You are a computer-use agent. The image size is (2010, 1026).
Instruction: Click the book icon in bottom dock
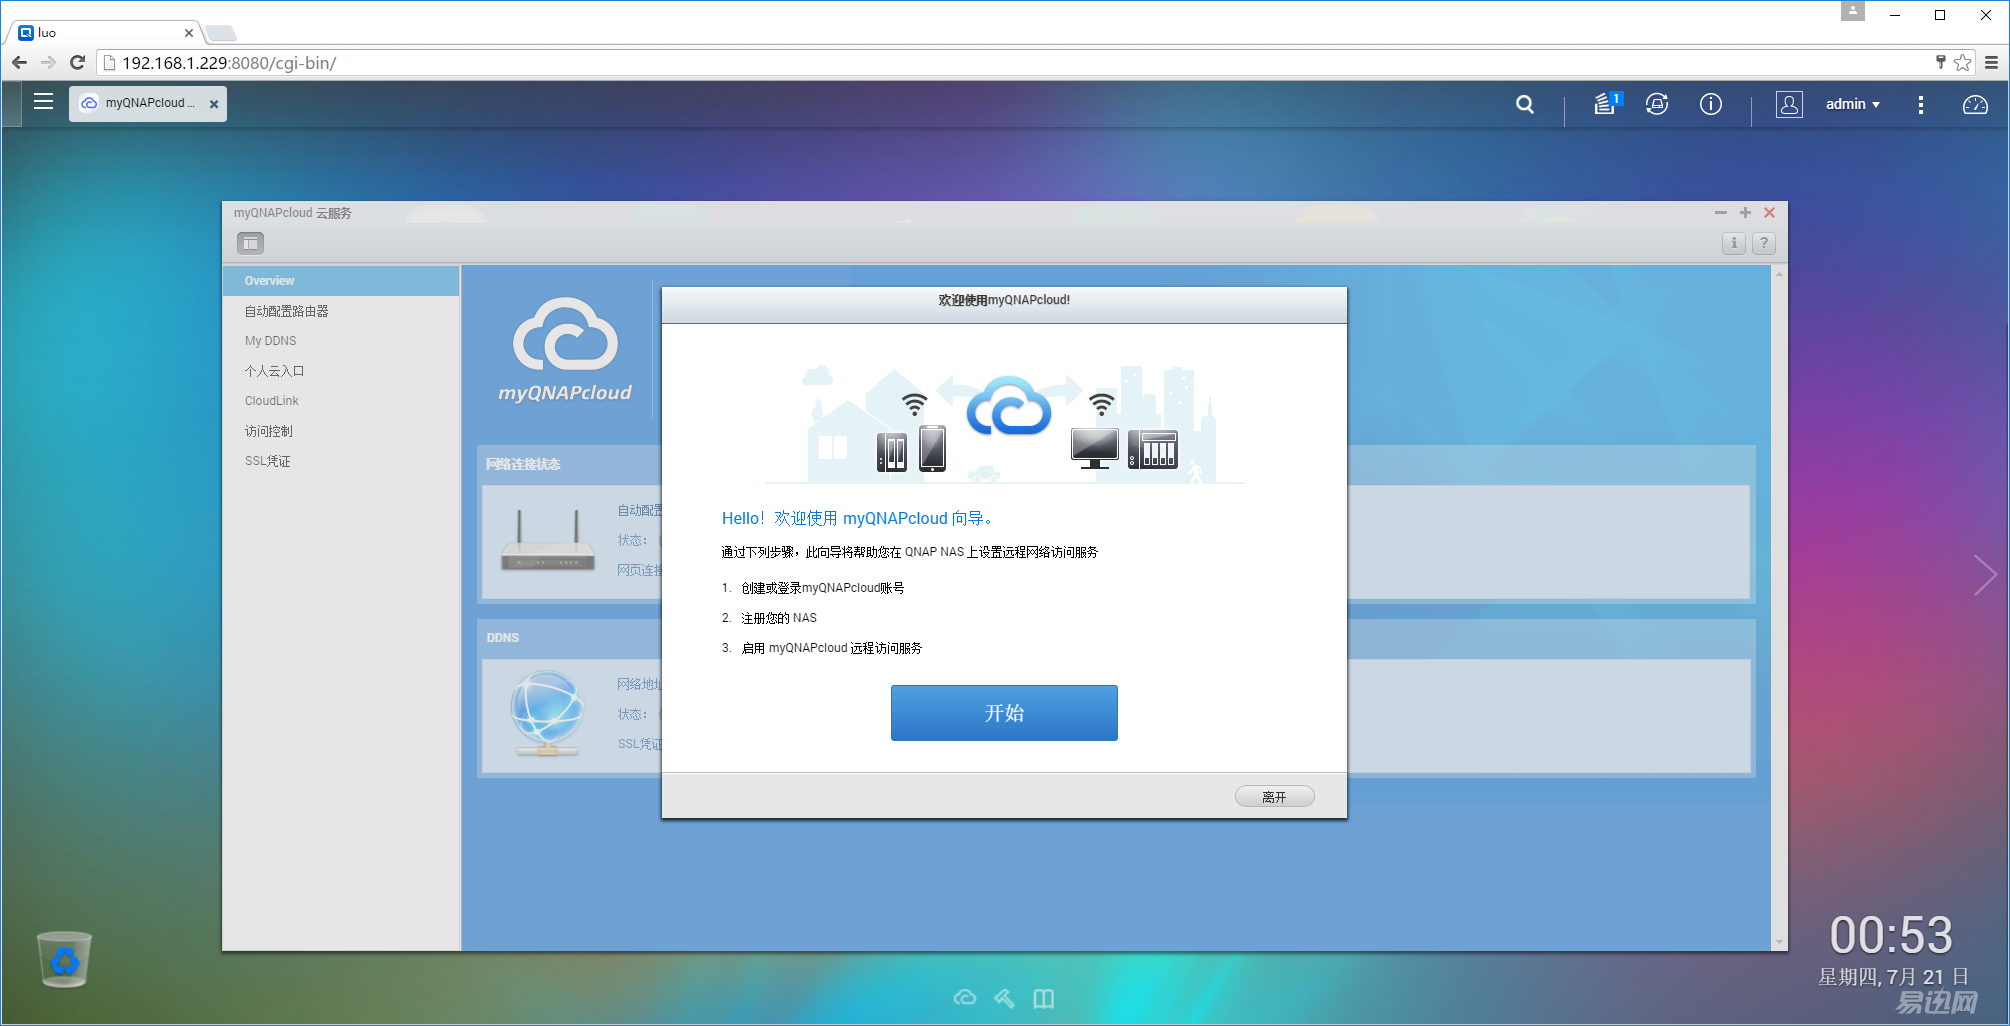[1044, 998]
